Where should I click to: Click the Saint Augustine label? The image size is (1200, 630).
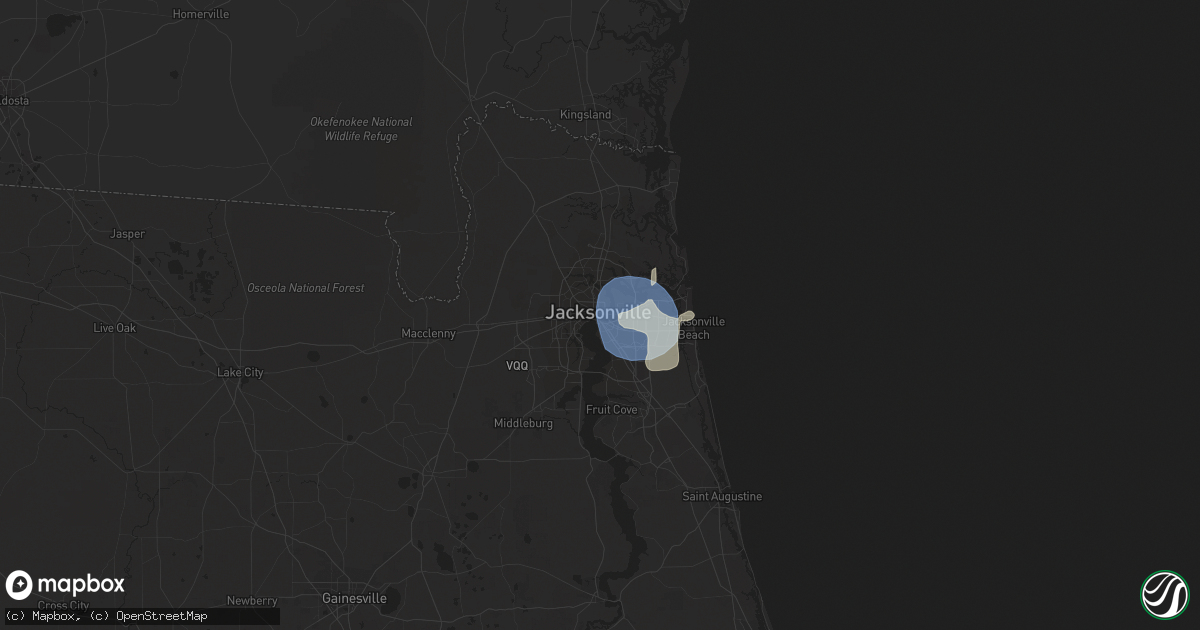click(x=722, y=496)
